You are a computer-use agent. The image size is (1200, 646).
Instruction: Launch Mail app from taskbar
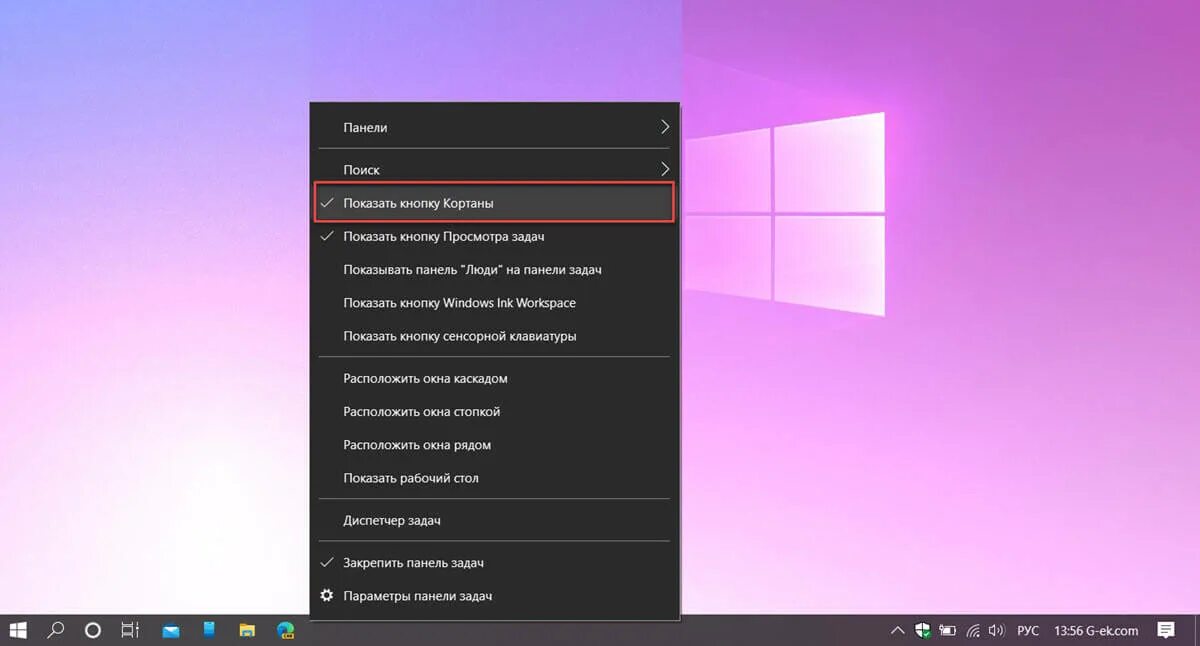(171, 630)
